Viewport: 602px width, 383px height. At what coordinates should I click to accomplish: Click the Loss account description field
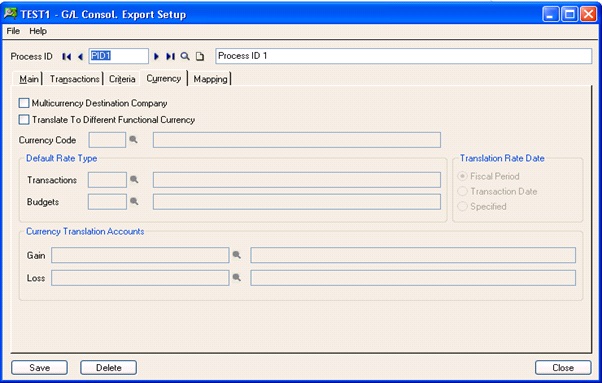coord(413,278)
